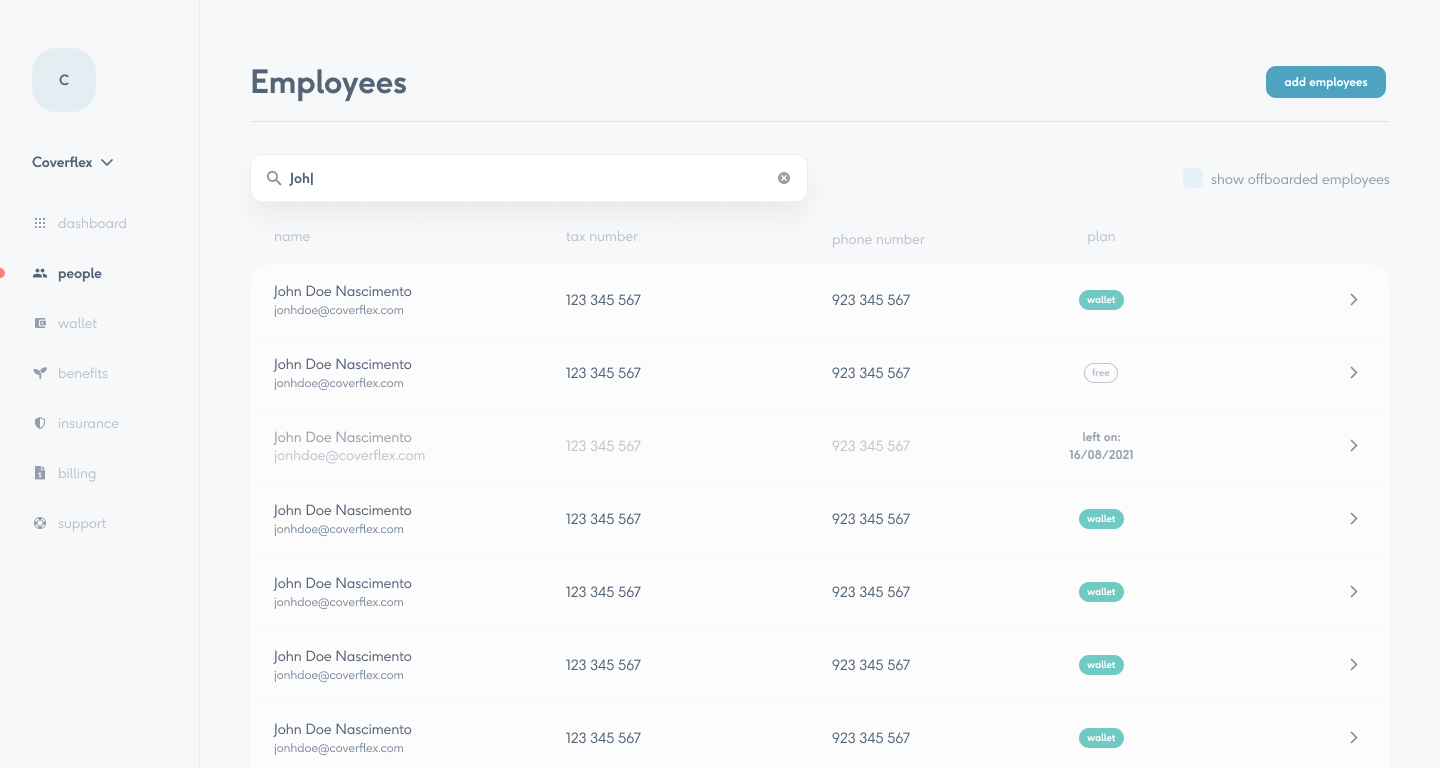
Task: Go to the billing menu entry
Action: [77, 473]
